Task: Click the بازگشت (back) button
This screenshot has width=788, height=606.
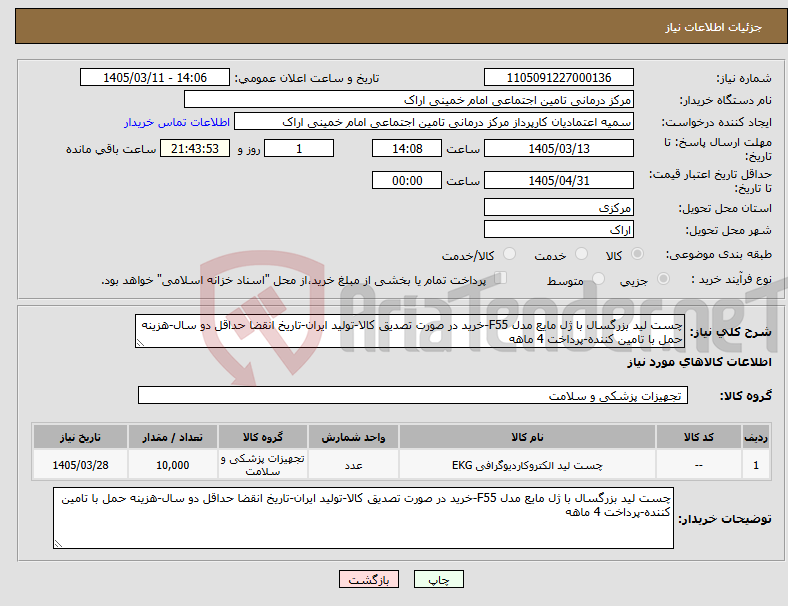Action: click(369, 579)
